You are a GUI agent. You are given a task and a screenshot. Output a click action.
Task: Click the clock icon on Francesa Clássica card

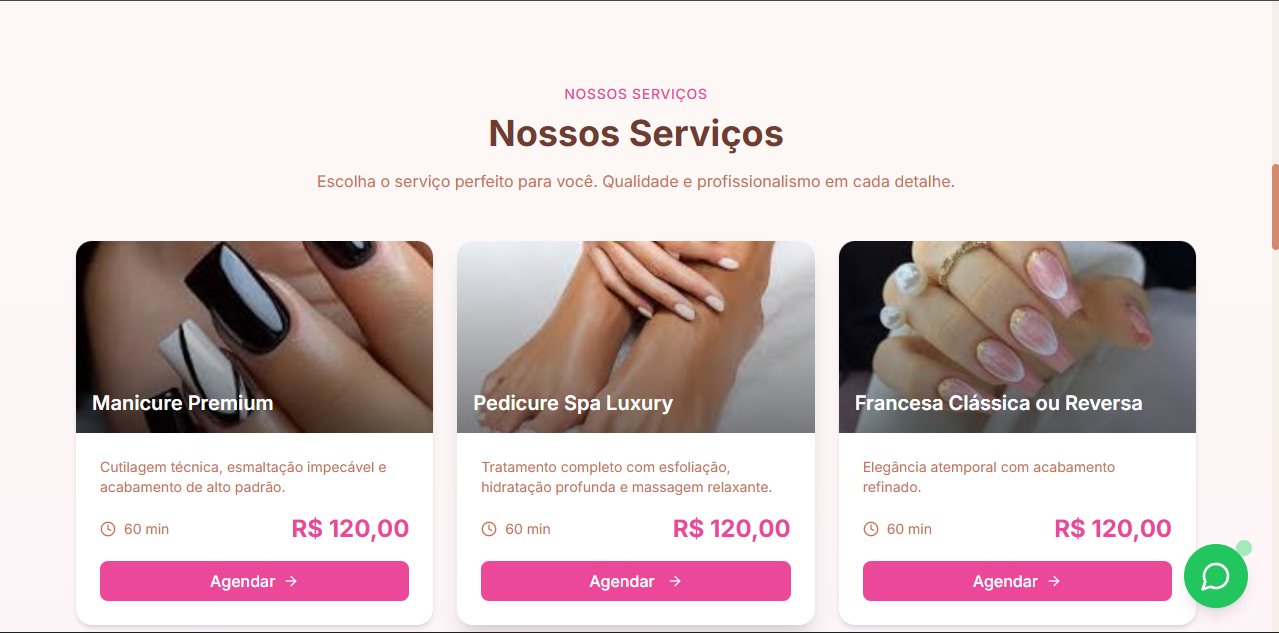click(x=871, y=529)
